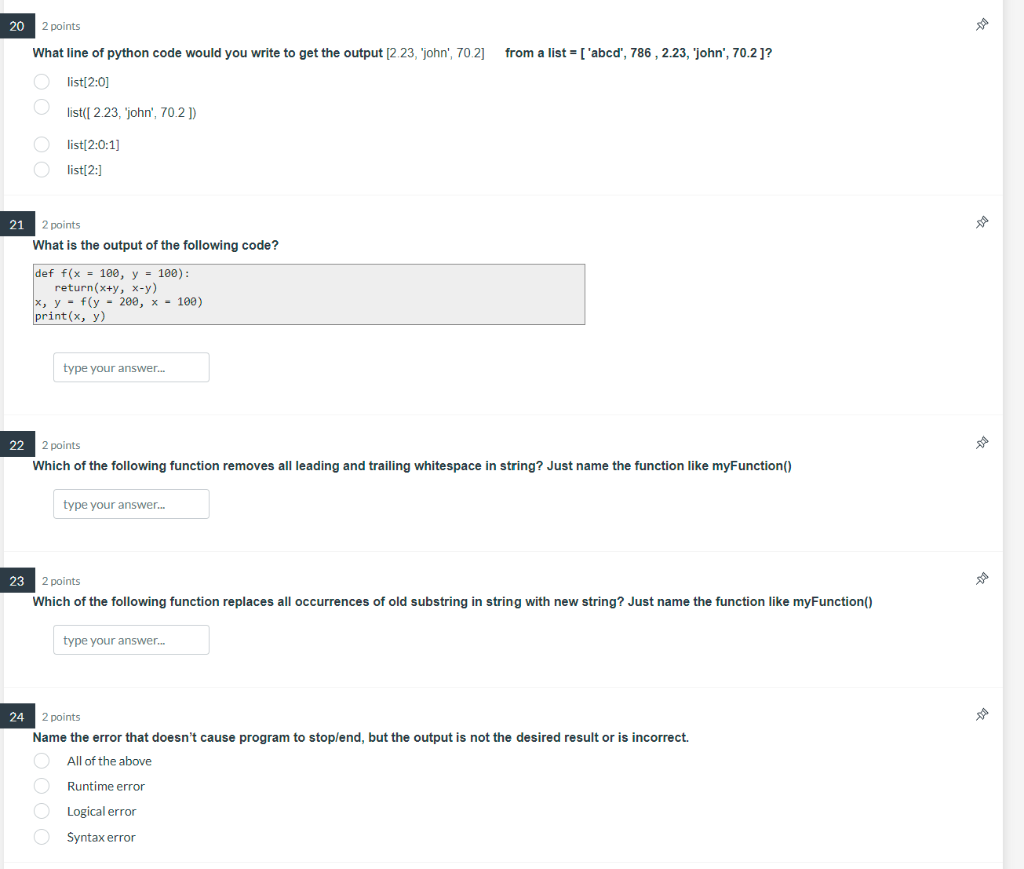
Task: Pin question 21 with the pushpin icon
Action: coord(982,223)
